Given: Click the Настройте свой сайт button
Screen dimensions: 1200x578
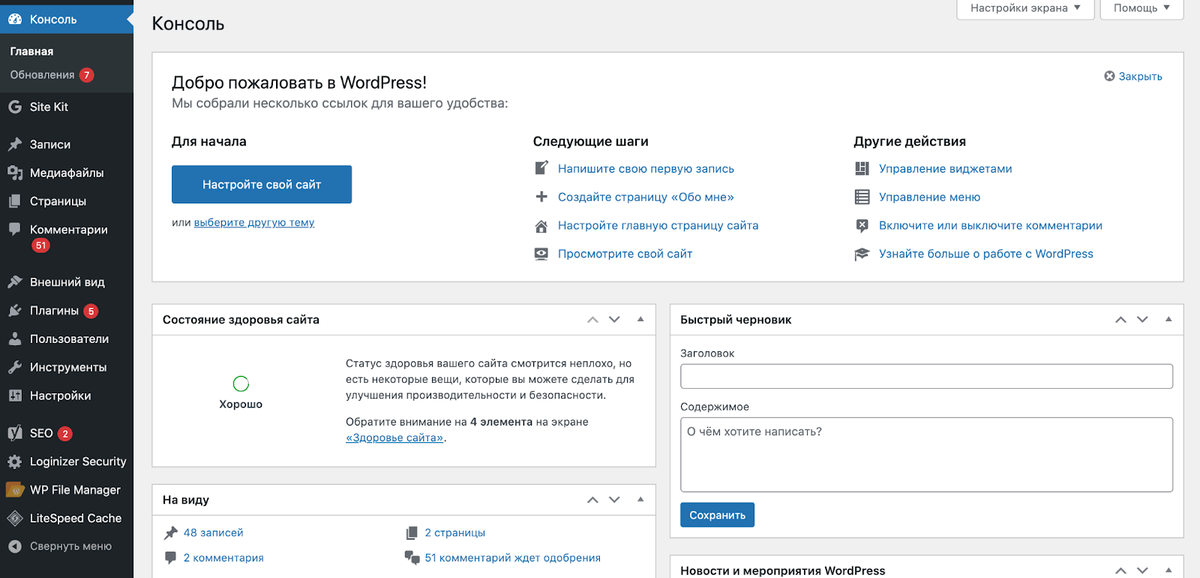Looking at the screenshot, I should pyautogui.click(x=262, y=185).
